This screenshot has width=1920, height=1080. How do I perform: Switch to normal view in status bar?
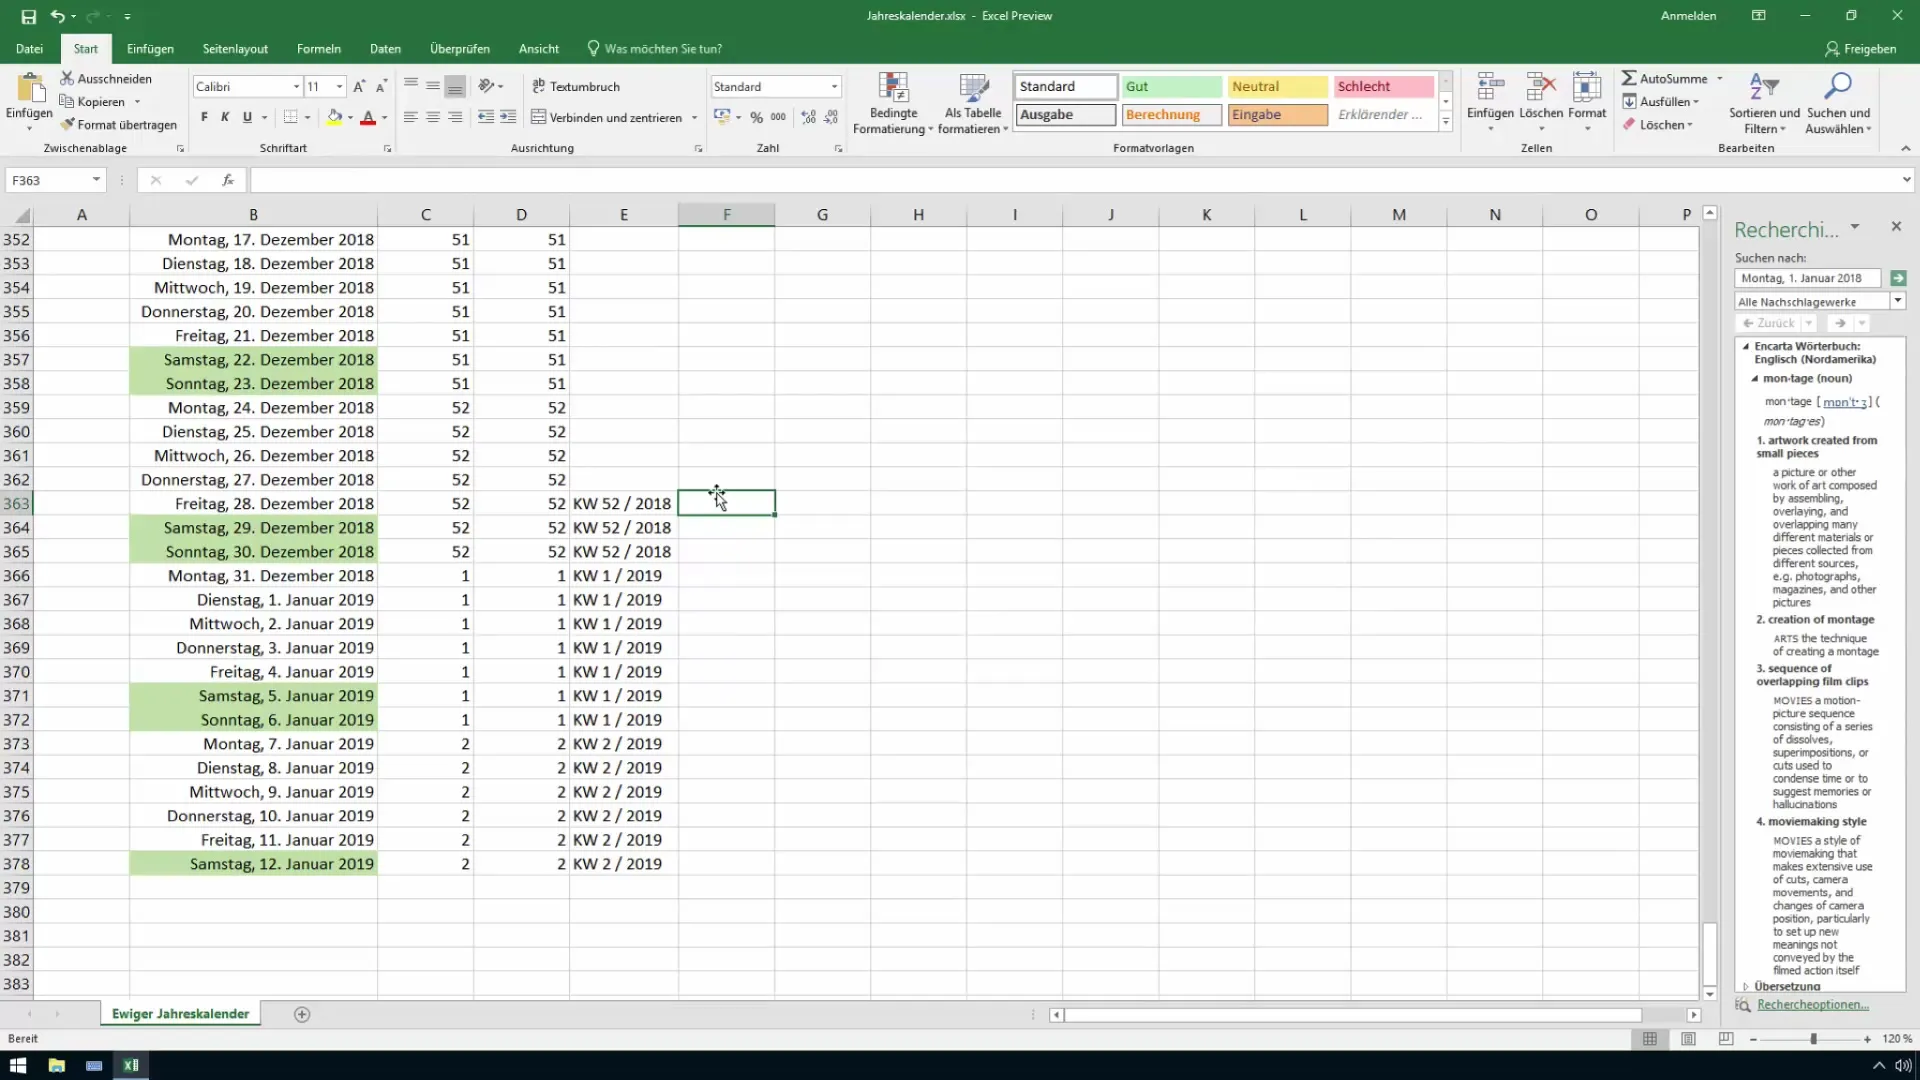pyautogui.click(x=1650, y=1039)
